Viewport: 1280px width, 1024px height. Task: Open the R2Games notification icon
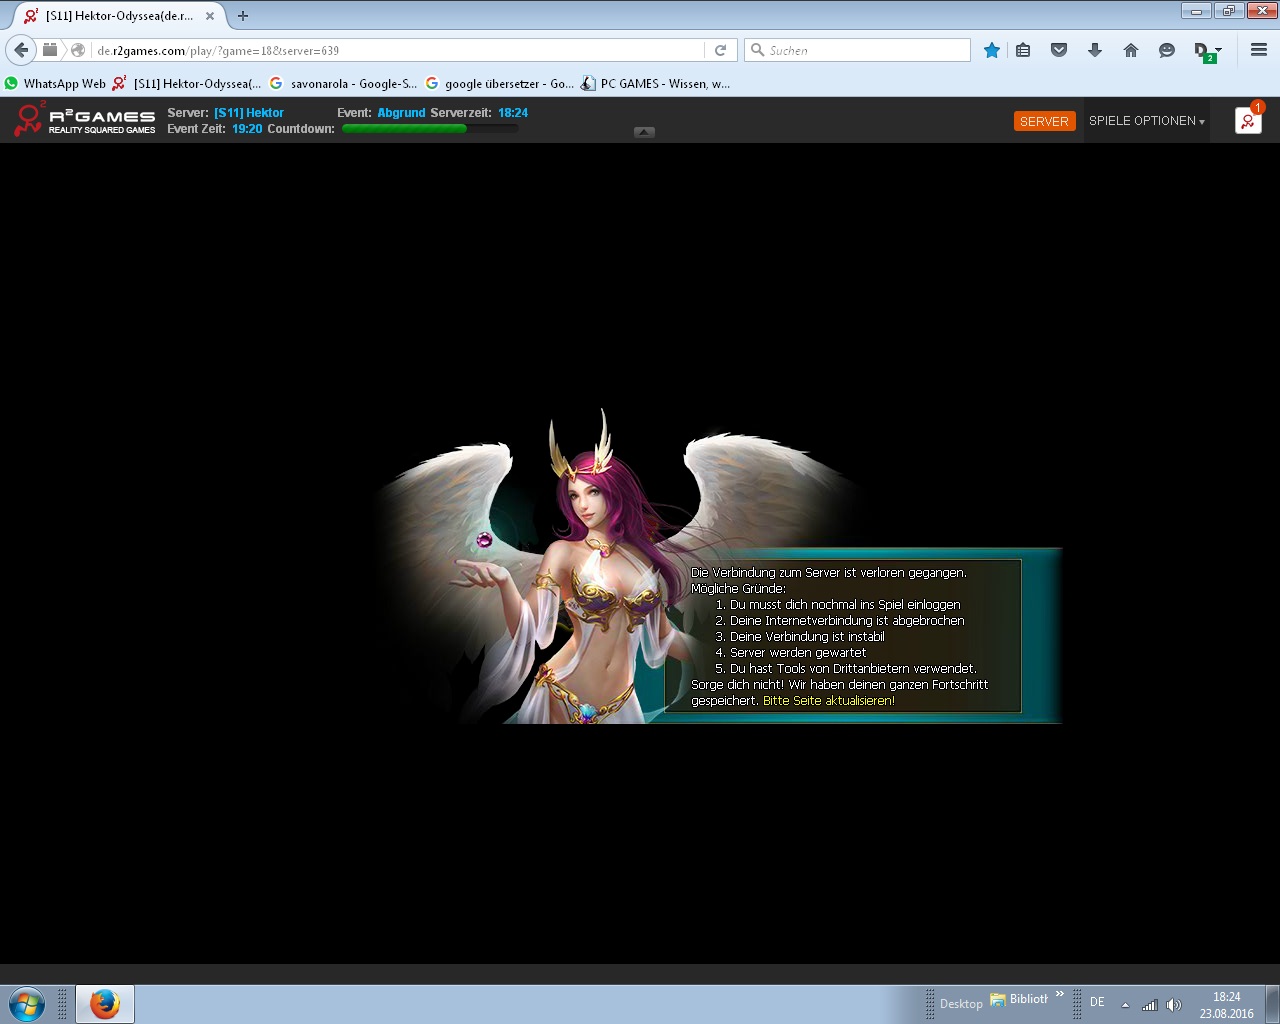click(1248, 121)
